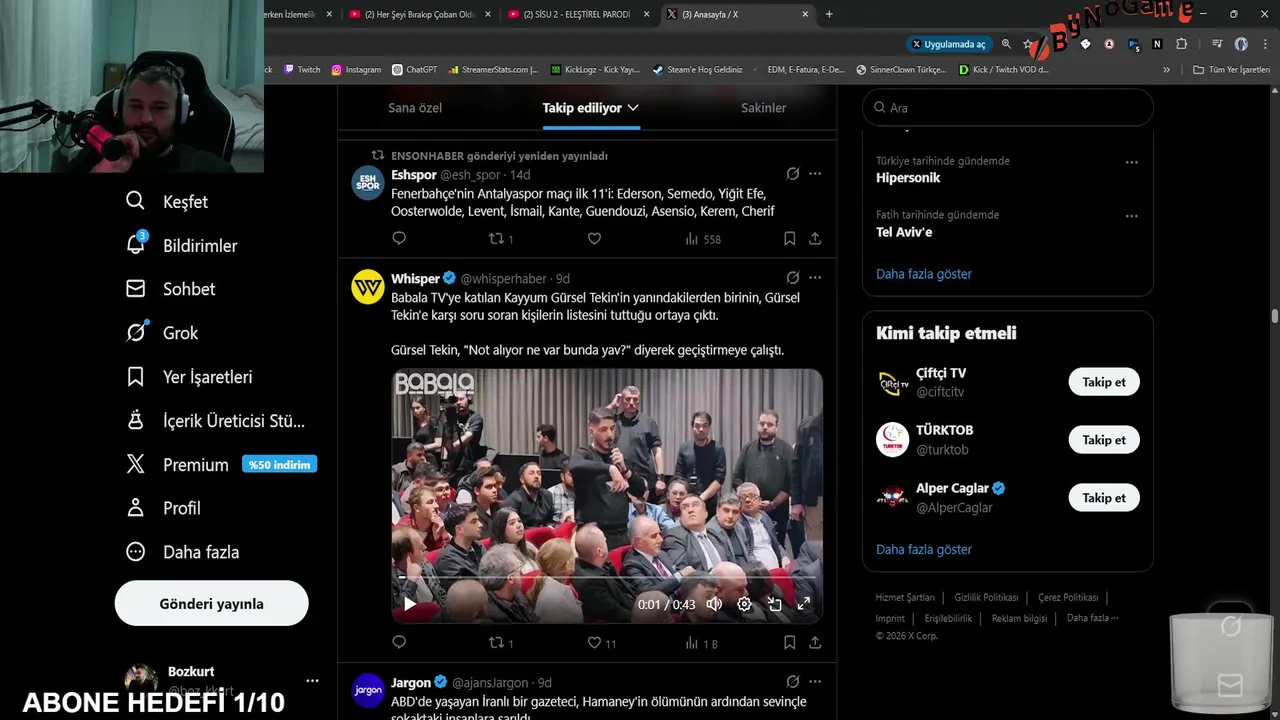Open Daha fazla sidebar menu
Screen dimensions: 1280x720
pos(182,552)
